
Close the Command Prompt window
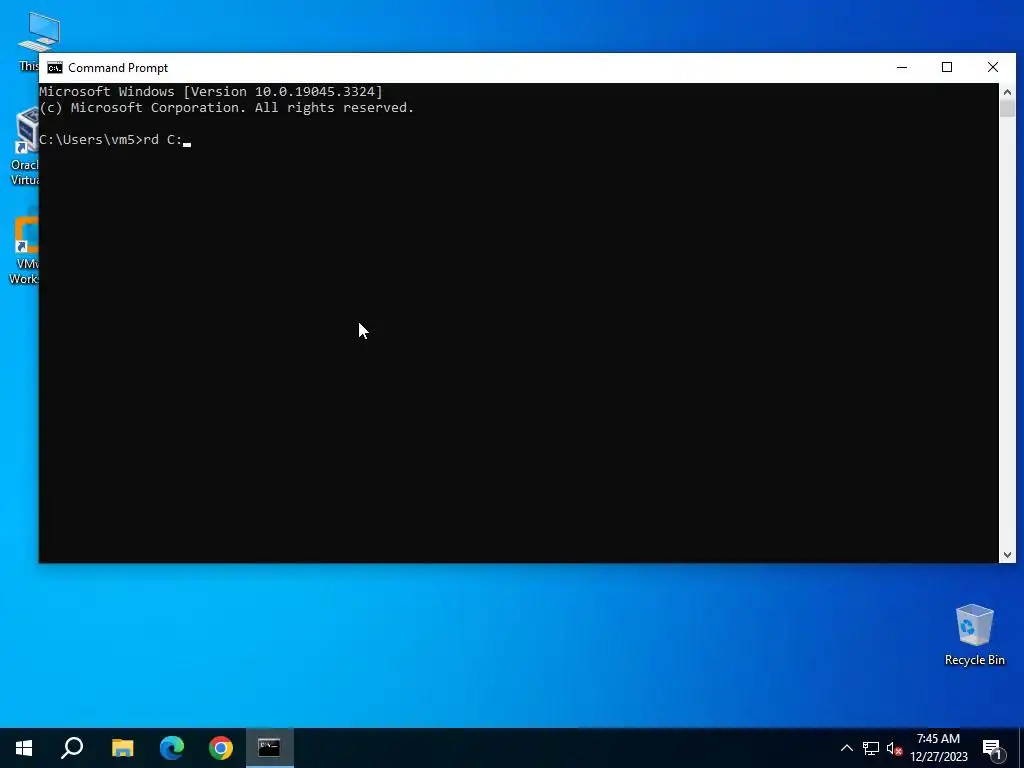[x=993, y=67]
